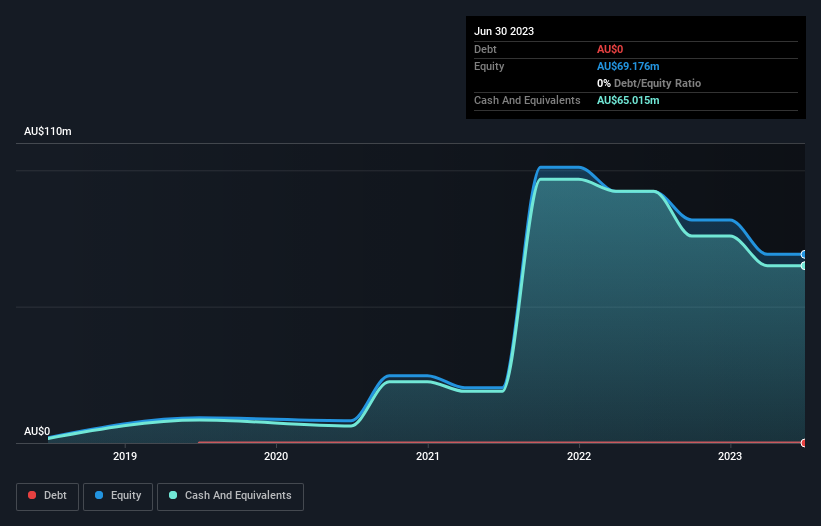The height and width of the screenshot is (526, 821).
Task: Click the red Debt legend dot
Action: pos(32,495)
